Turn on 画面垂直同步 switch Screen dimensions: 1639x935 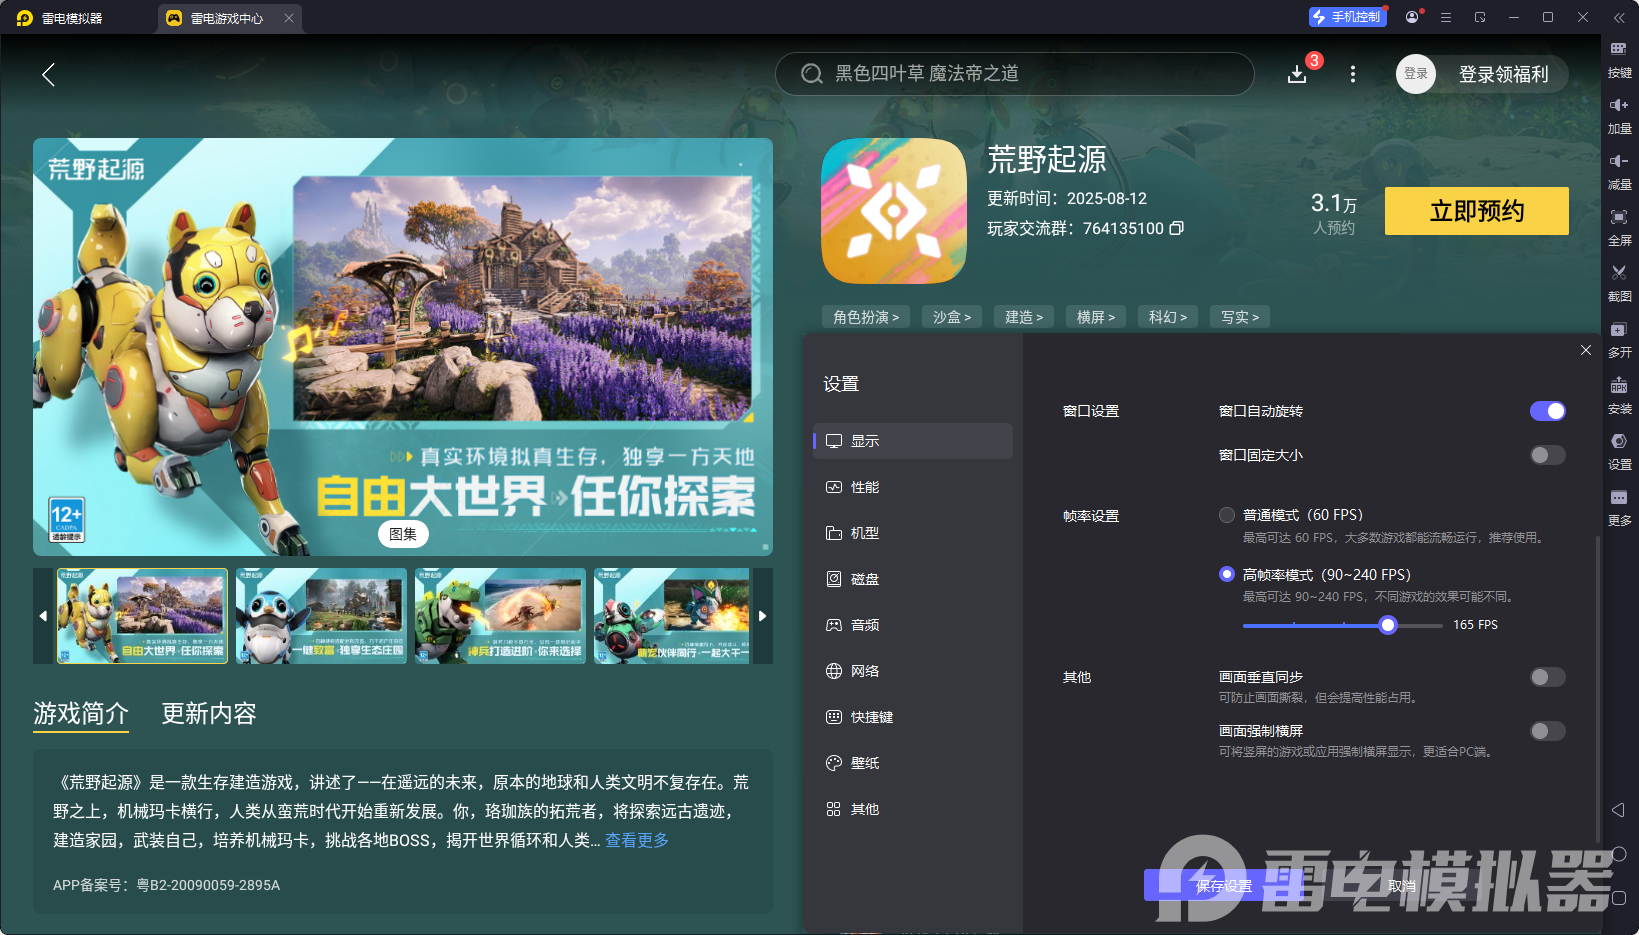tap(1546, 677)
